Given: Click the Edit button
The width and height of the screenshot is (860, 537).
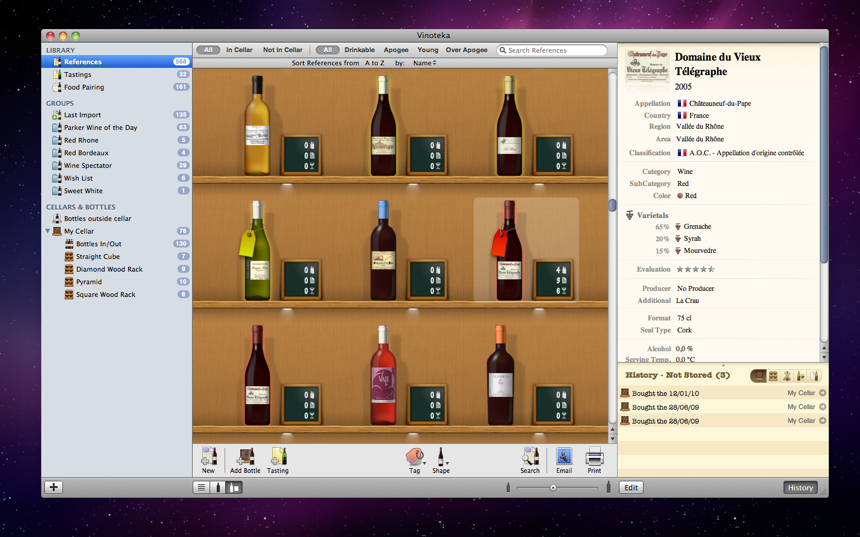Looking at the screenshot, I should 631,487.
